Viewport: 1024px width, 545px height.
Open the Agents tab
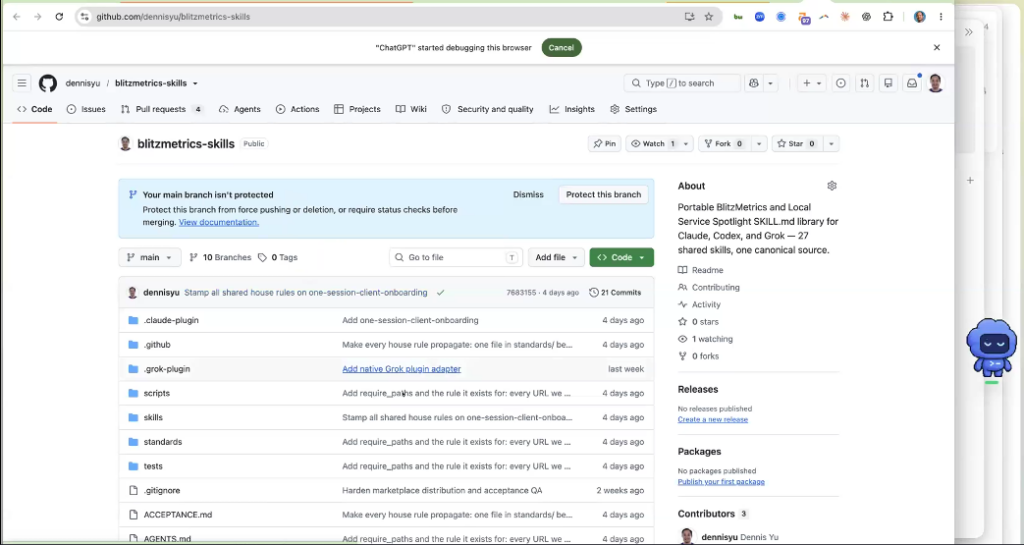pyautogui.click(x=240, y=109)
